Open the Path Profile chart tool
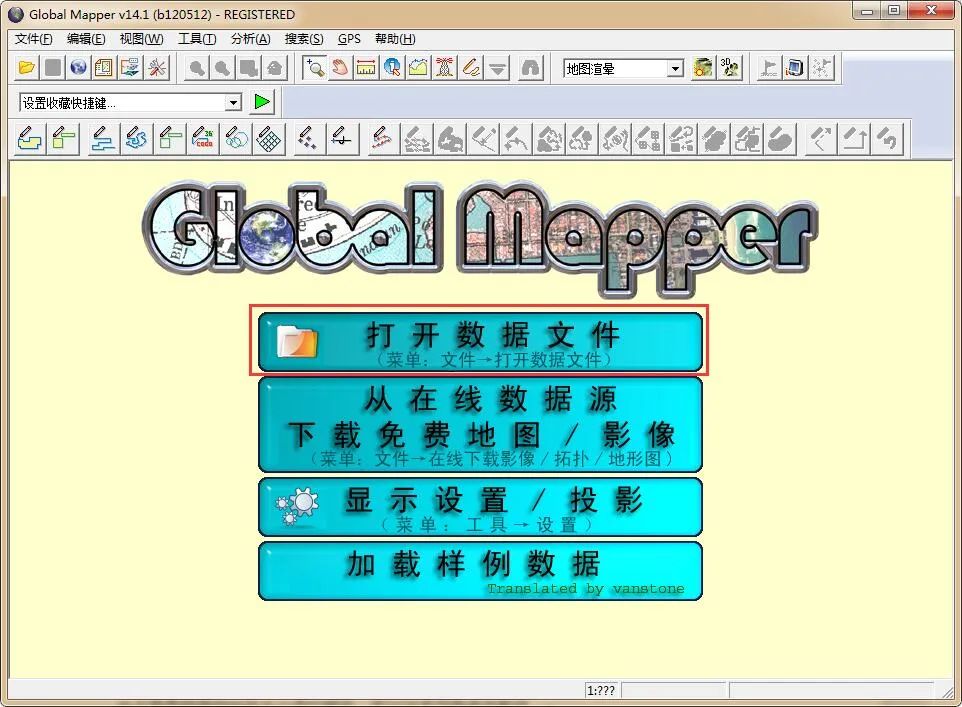This screenshot has width=962, height=707. tap(417, 67)
